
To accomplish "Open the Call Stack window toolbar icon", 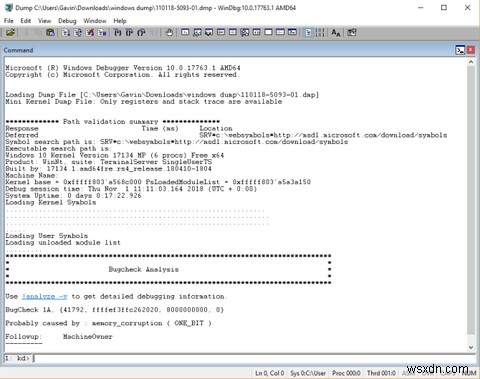I will tap(245, 32).
